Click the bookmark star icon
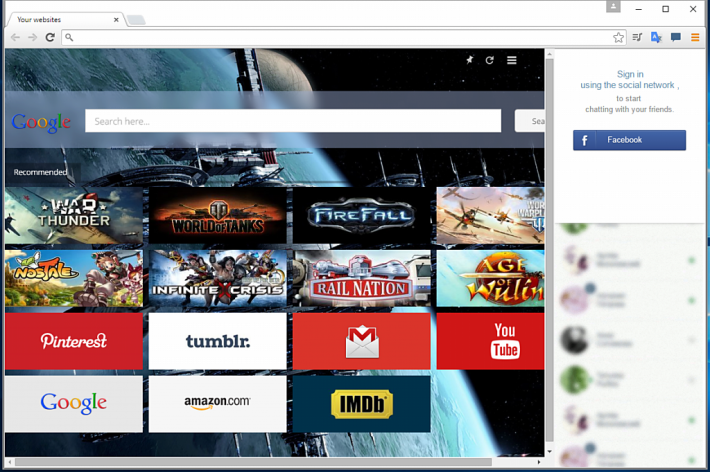 click(x=618, y=38)
